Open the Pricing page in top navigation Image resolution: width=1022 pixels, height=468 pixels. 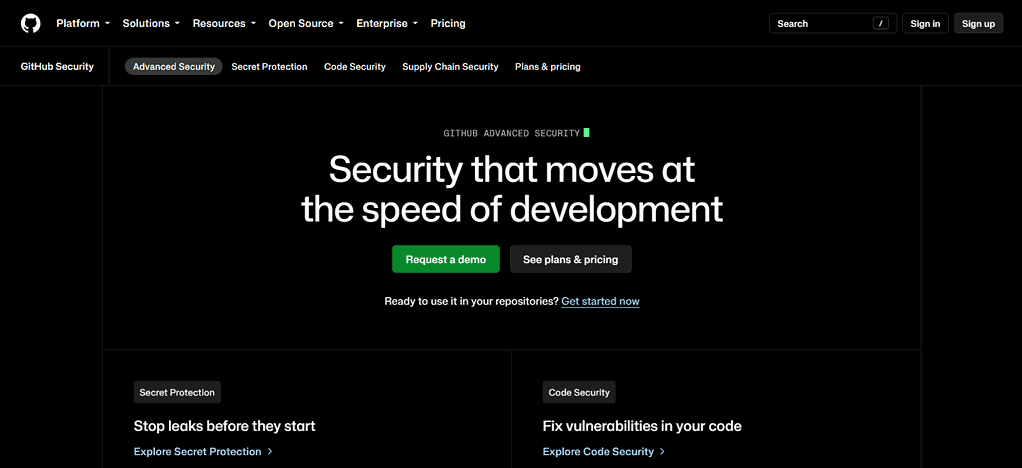tap(448, 23)
